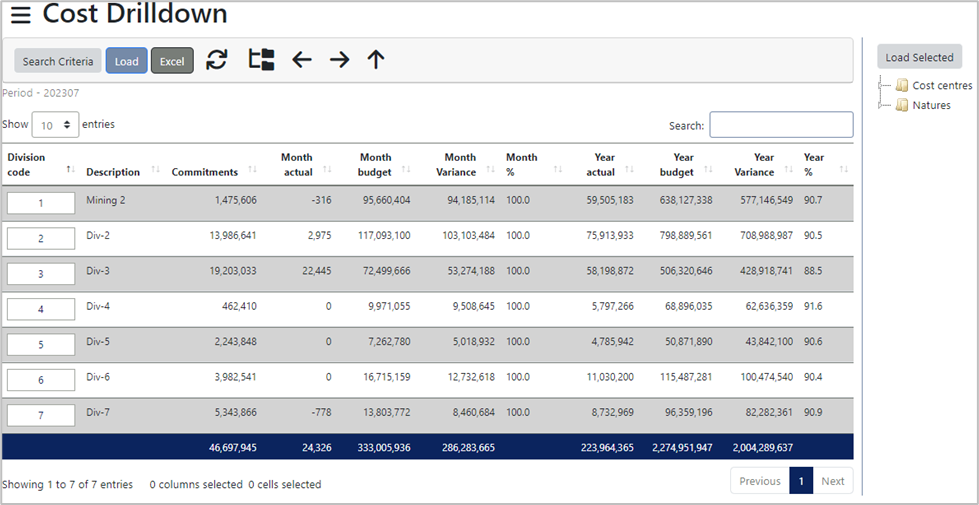Image resolution: width=979 pixels, height=505 pixels.
Task: Expand the Cost centres tree node
Action: point(880,85)
